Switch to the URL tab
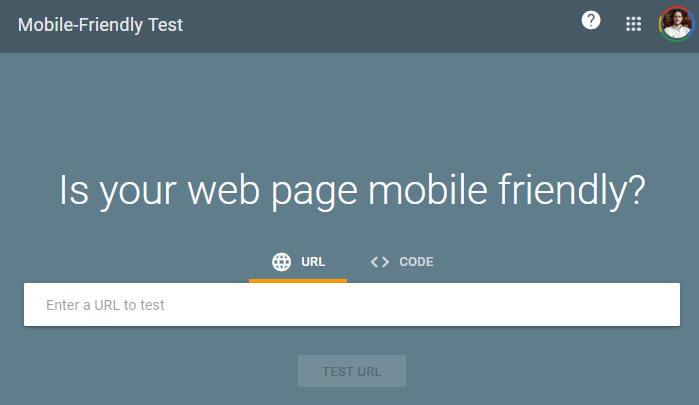 tap(298, 262)
